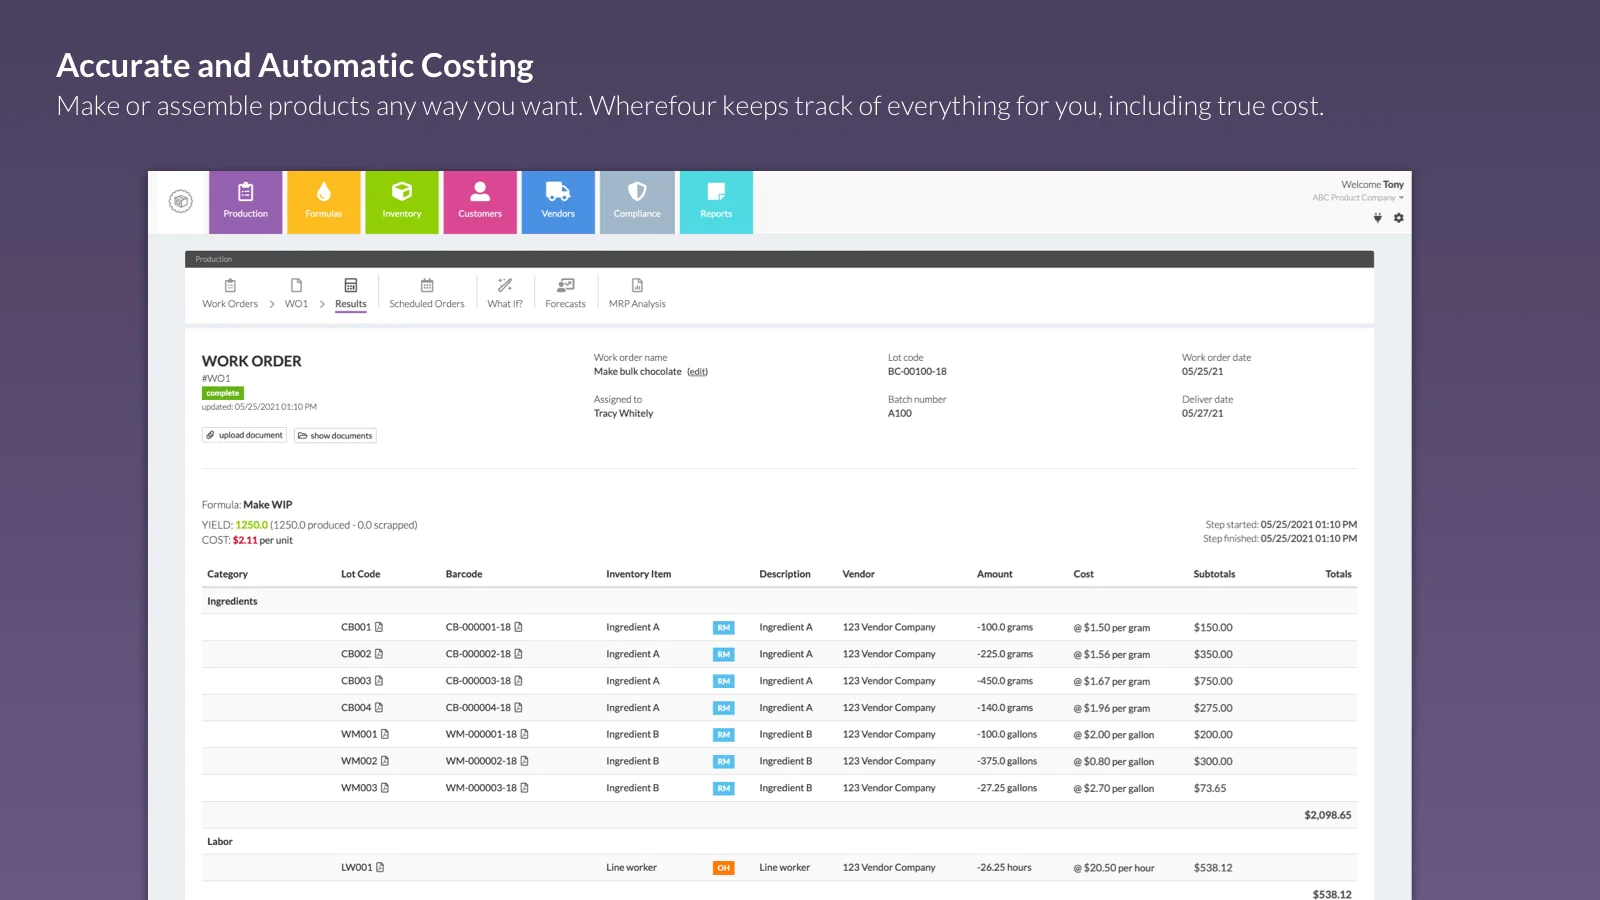1600x900 pixels.
Task: Click the Wherefour logo icon
Action: [181, 201]
